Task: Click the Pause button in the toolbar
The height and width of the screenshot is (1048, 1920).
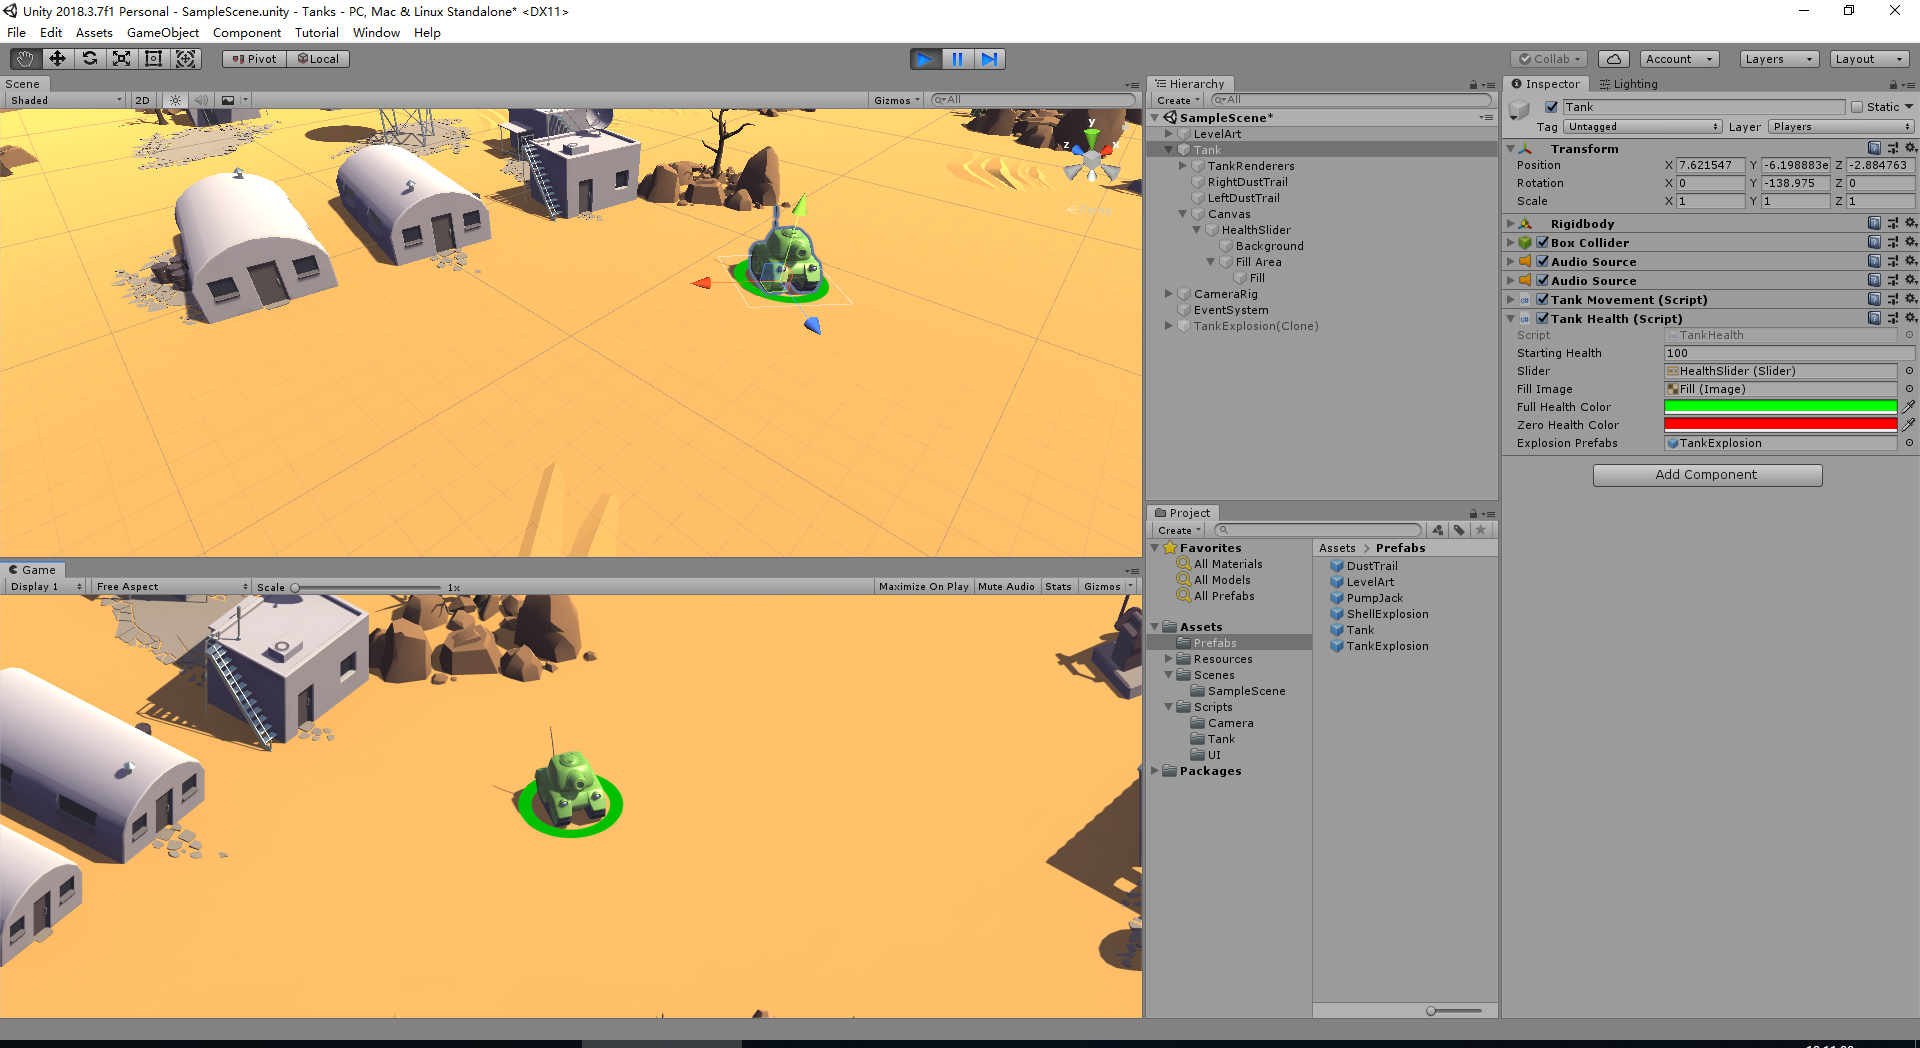Action: 957,58
